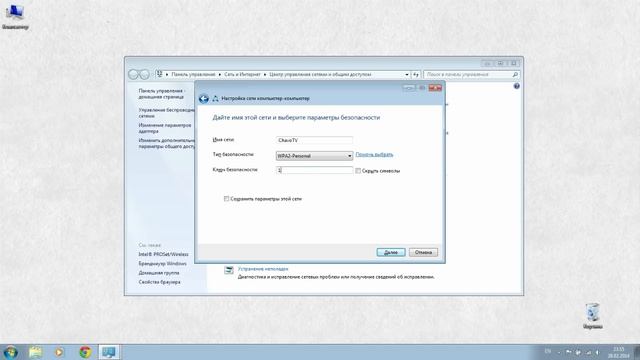Open Свойства браузера sidebar link

159,282
